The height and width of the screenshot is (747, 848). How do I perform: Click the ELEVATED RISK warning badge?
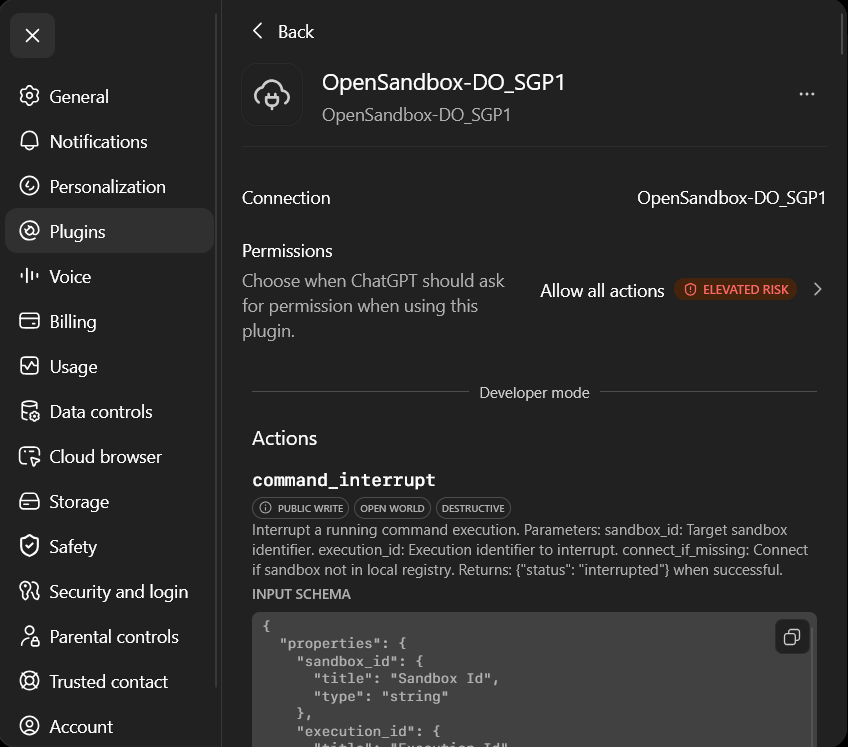[736, 290]
